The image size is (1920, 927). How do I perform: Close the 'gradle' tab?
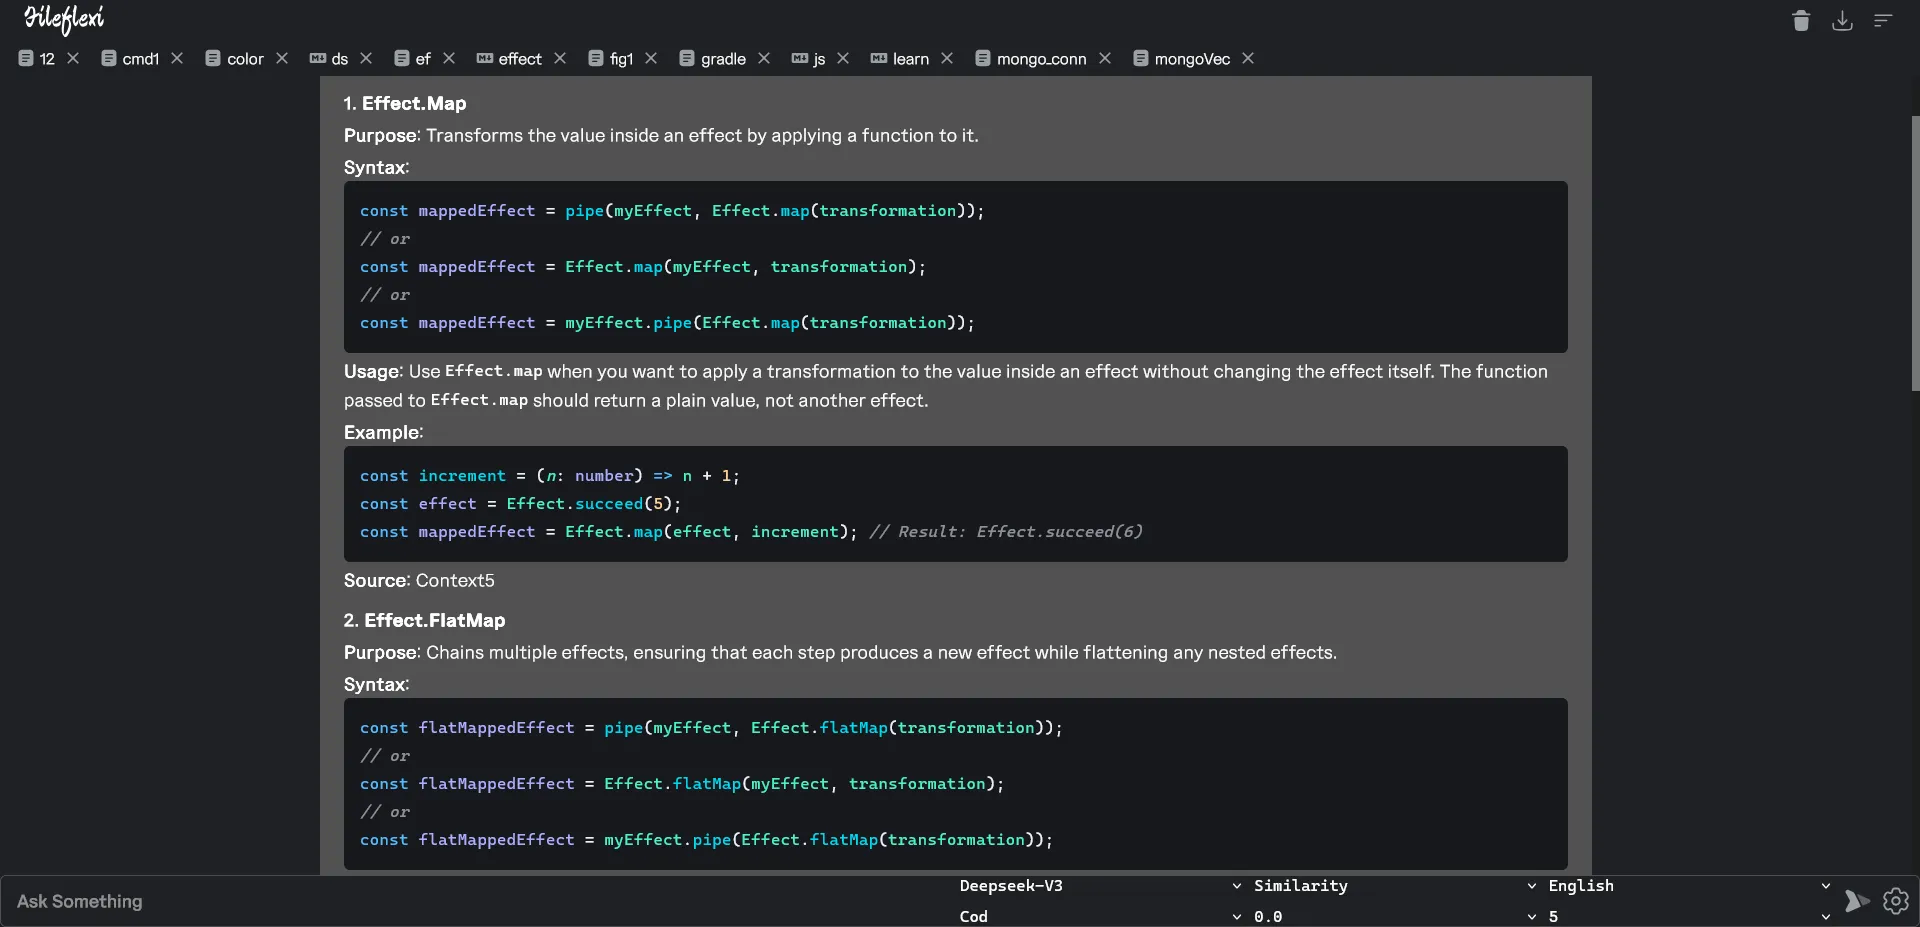[x=764, y=59]
